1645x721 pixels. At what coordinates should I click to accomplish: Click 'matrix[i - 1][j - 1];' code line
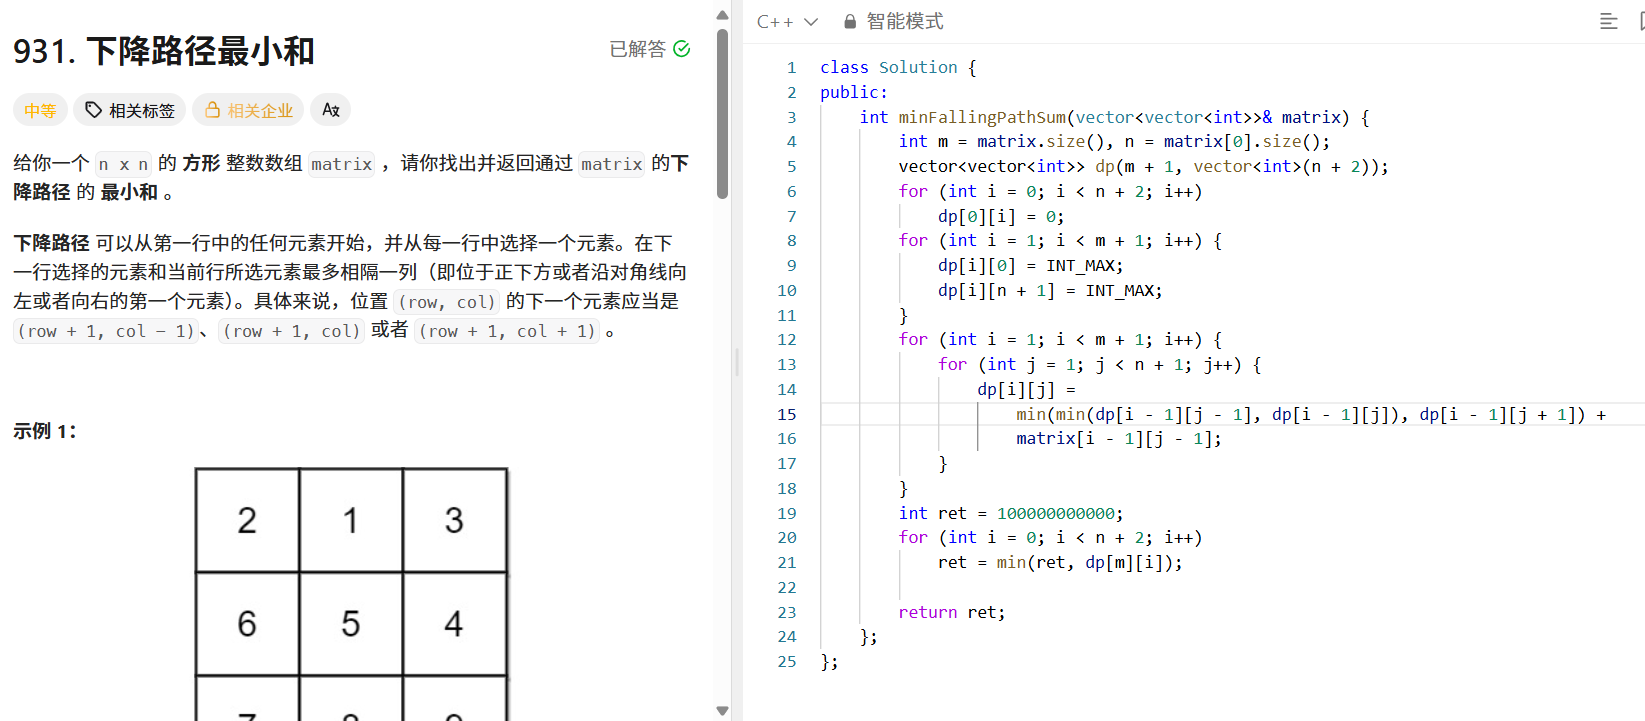1119,438
